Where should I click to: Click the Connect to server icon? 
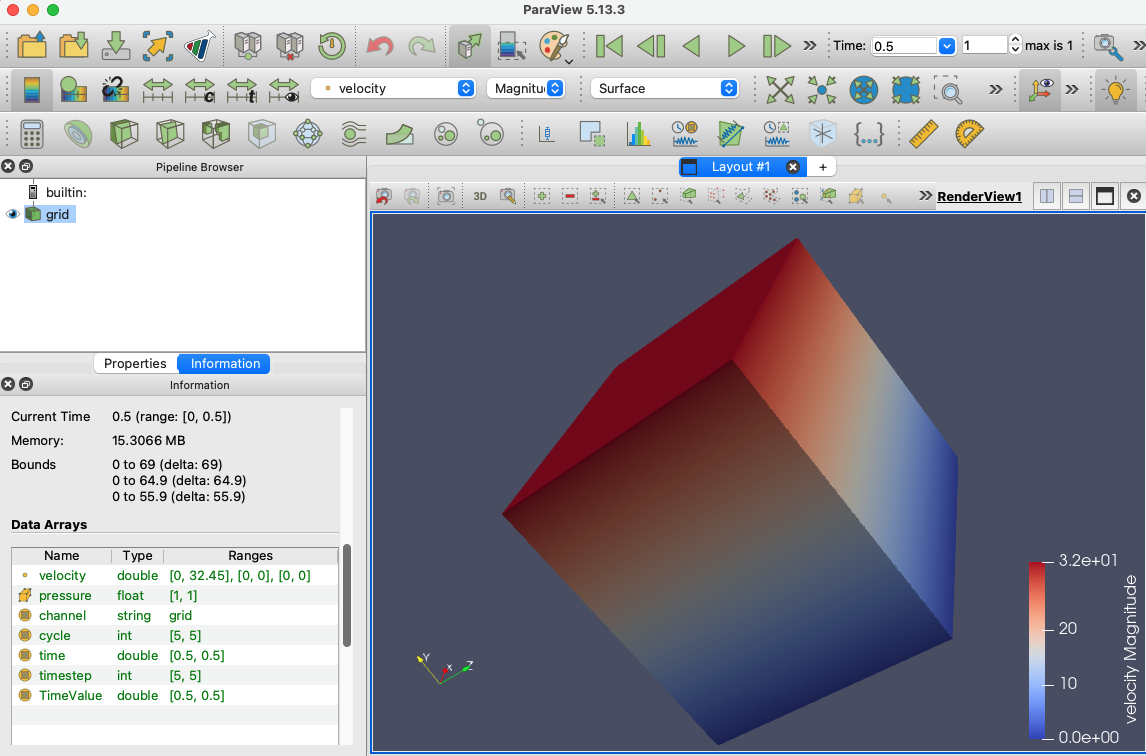pyautogui.click(x=248, y=45)
